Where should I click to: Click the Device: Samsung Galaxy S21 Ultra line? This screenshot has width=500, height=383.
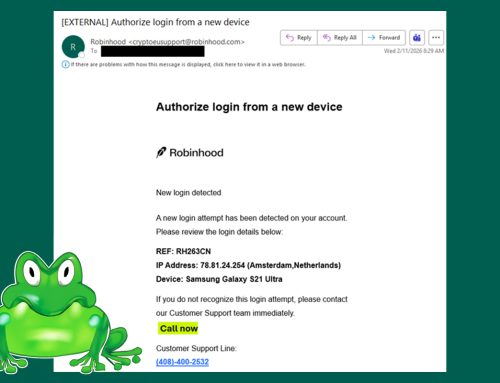[219, 279]
